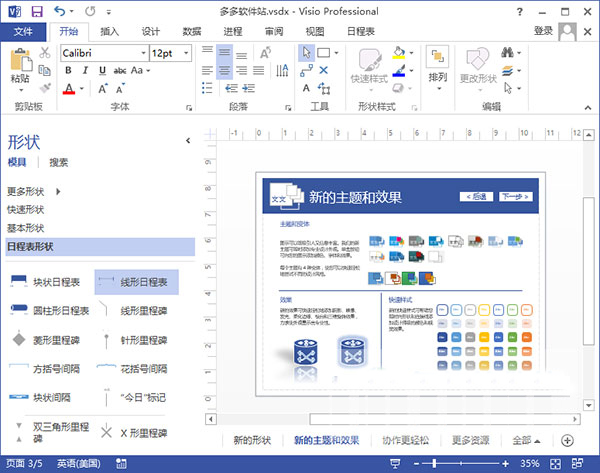Toggle Italic formatting

pyautogui.click(x=85, y=70)
